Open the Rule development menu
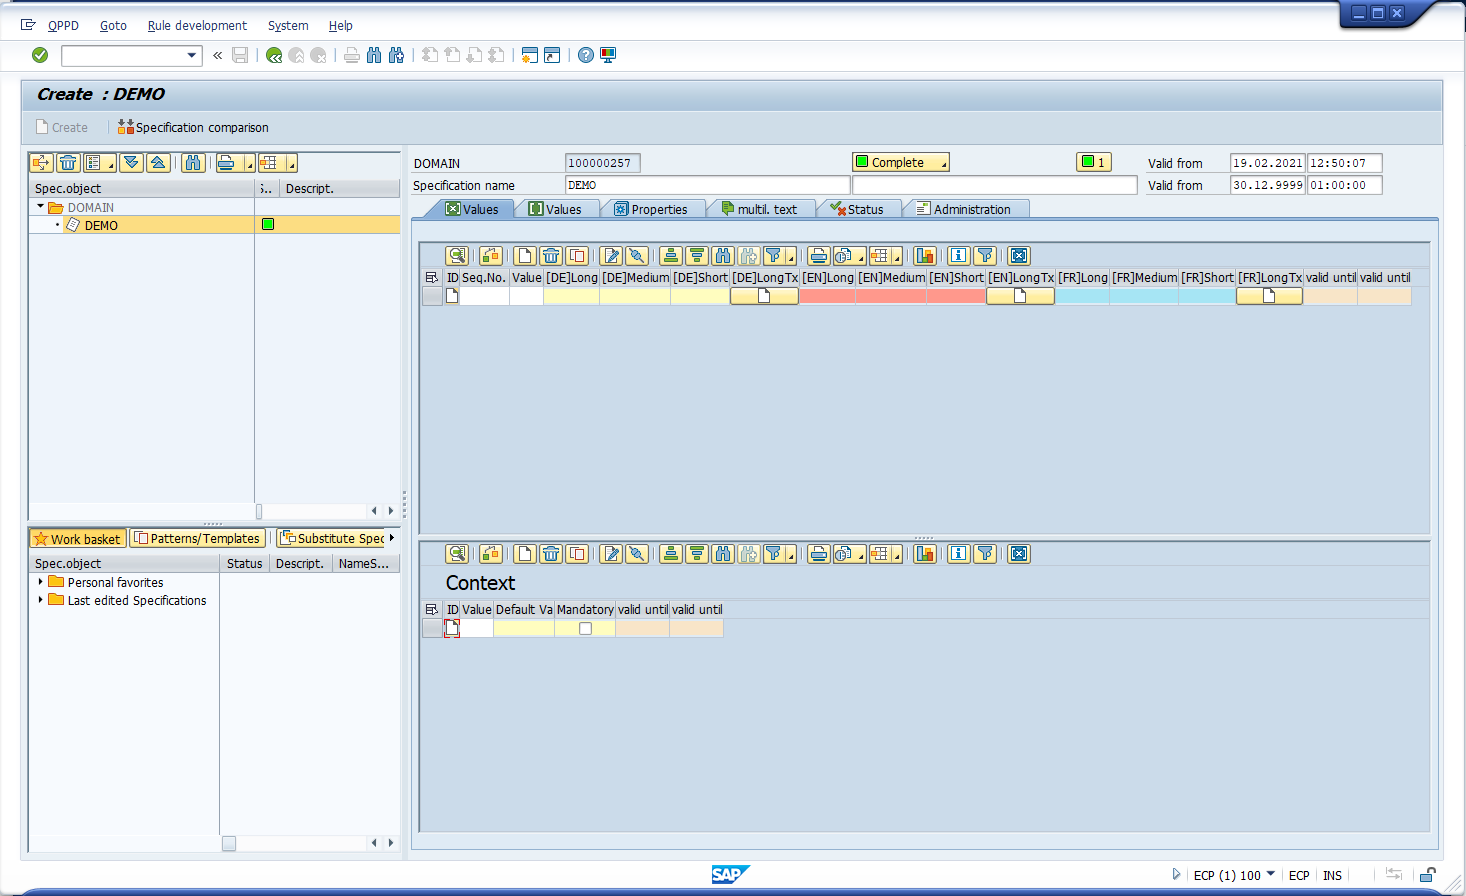Image resolution: width=1466 pixels, height=896 pixels. click(x=196, y=25)
